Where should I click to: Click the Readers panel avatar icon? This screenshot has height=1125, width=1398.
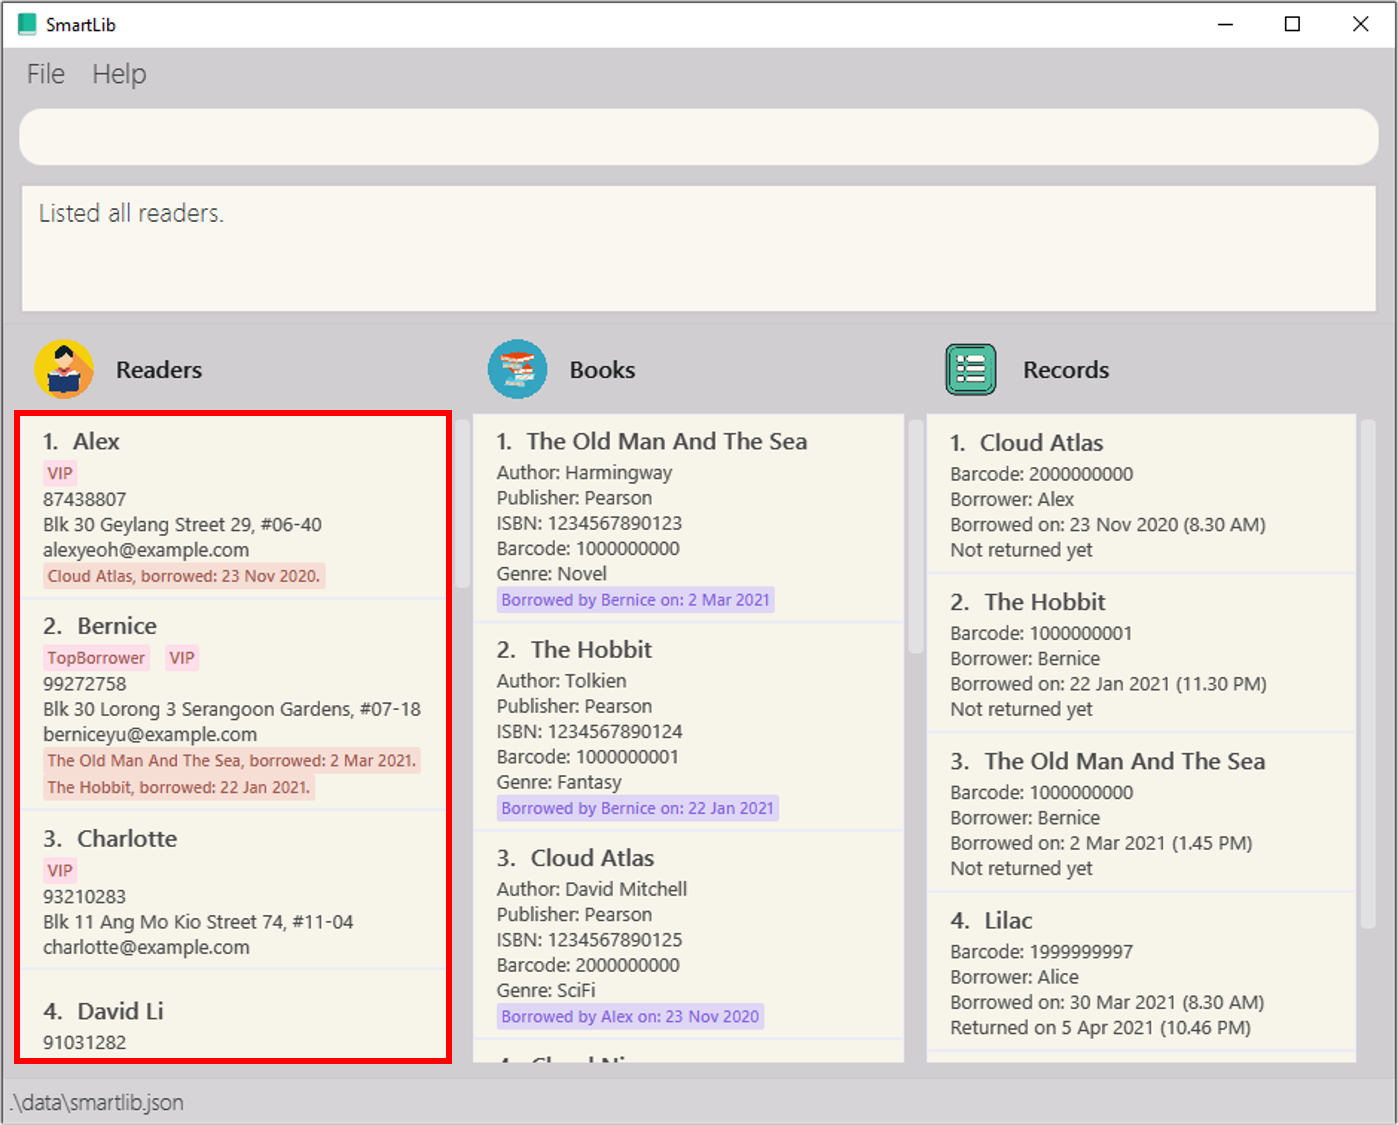pyautogui.click(x=64, y=369)
